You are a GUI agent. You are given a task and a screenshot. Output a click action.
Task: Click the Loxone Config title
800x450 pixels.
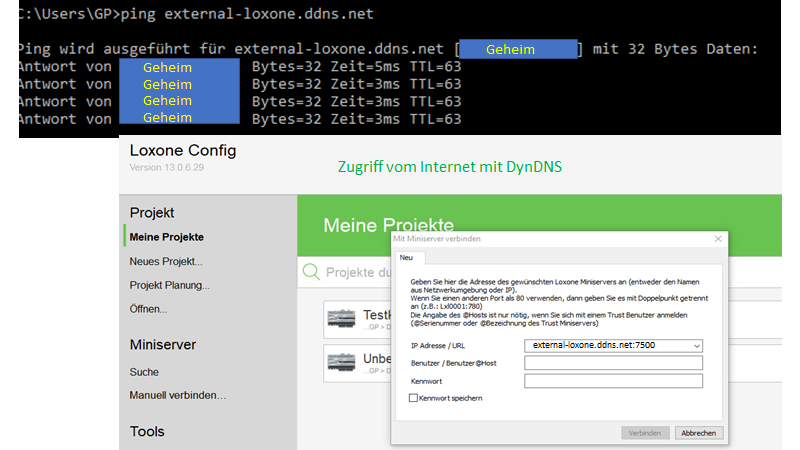183,151
